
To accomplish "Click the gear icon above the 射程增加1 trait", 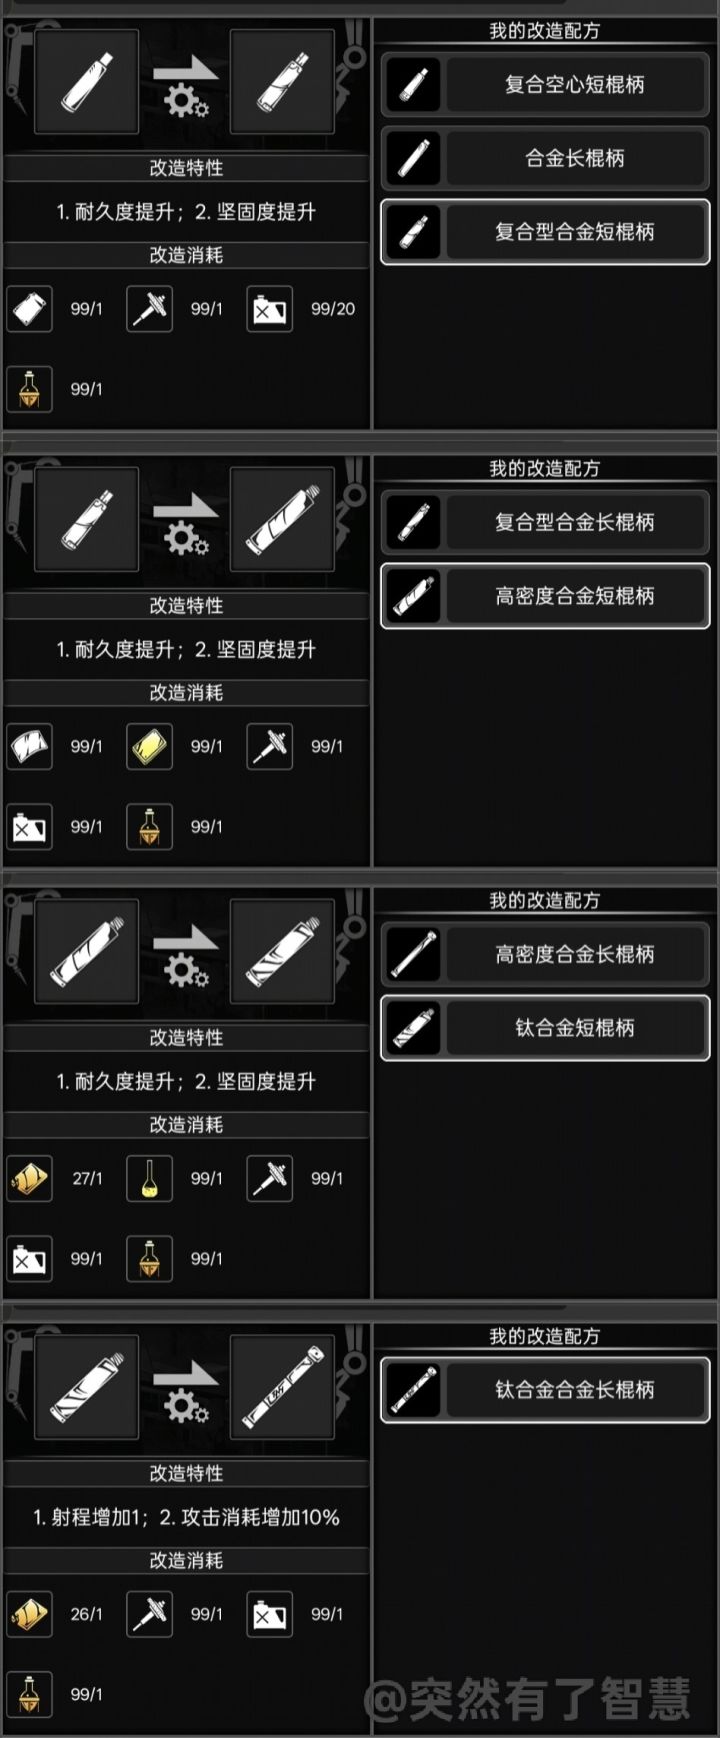I will point(186,1407).
